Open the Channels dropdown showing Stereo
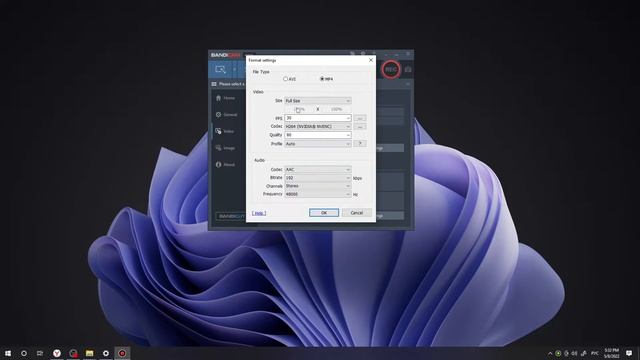640x360 pixels. point(318,186)
